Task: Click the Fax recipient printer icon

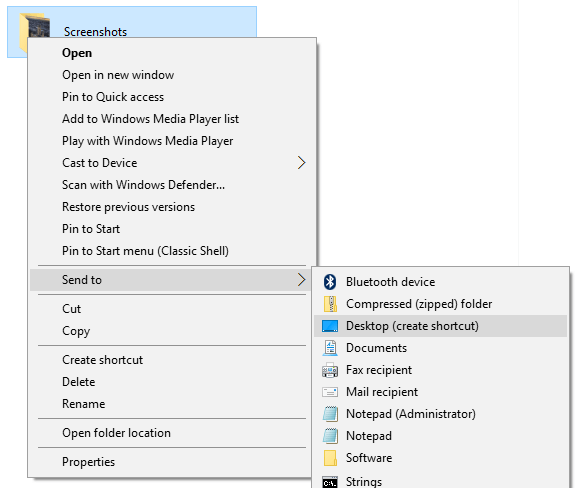Action: pos(330,370)
